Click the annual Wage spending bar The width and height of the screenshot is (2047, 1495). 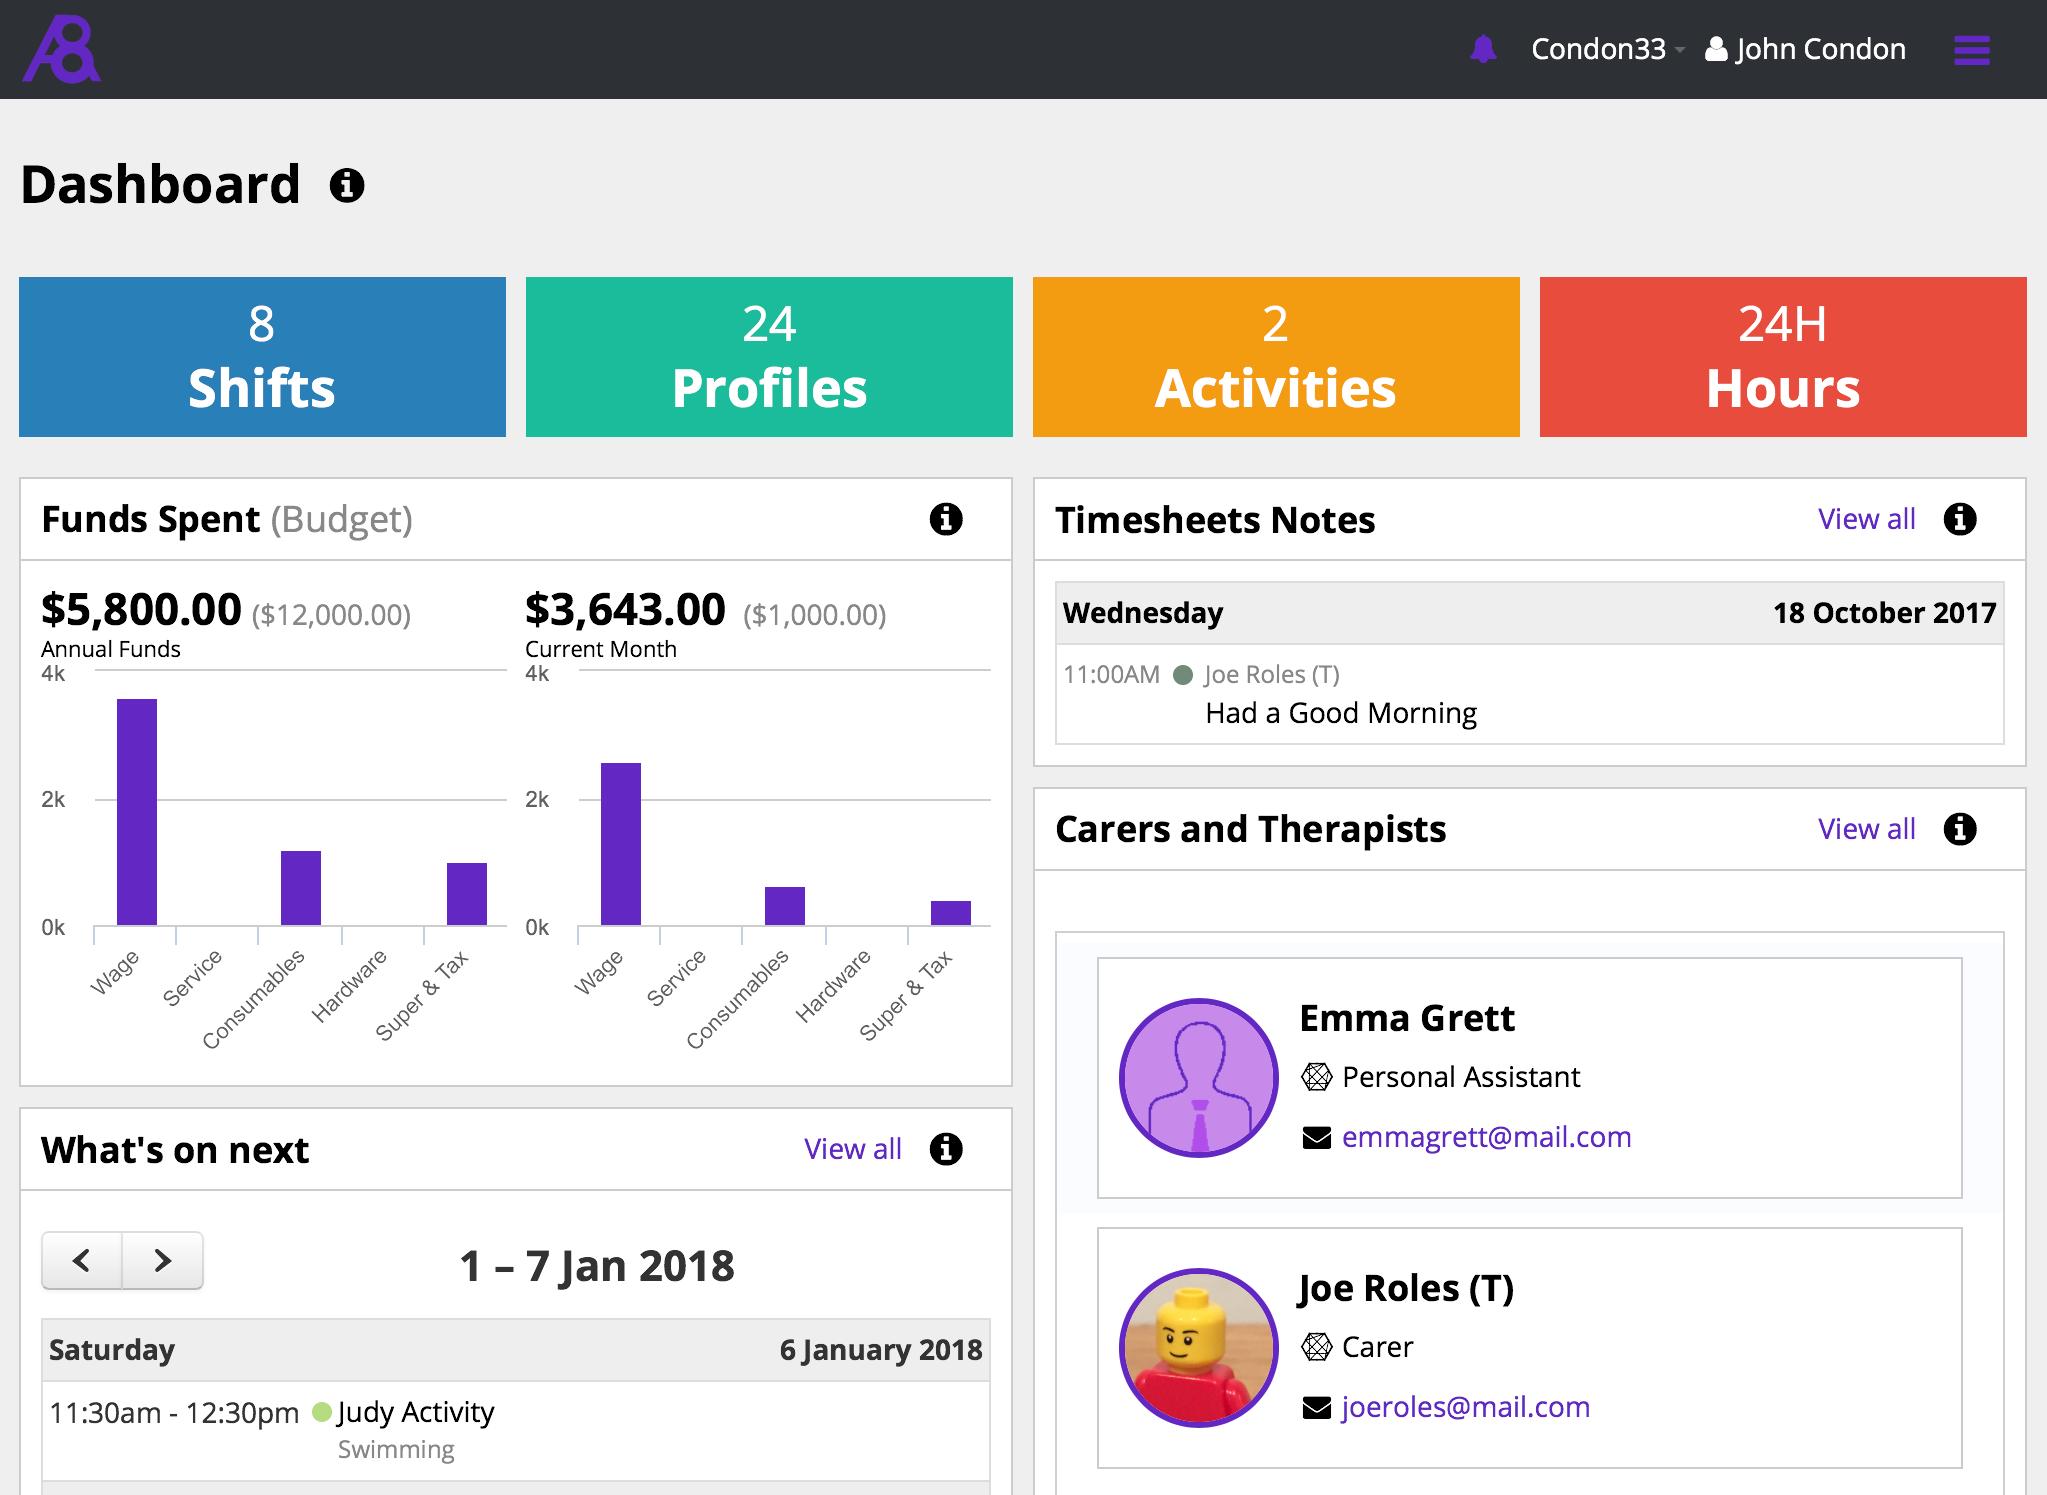[137, 812]
